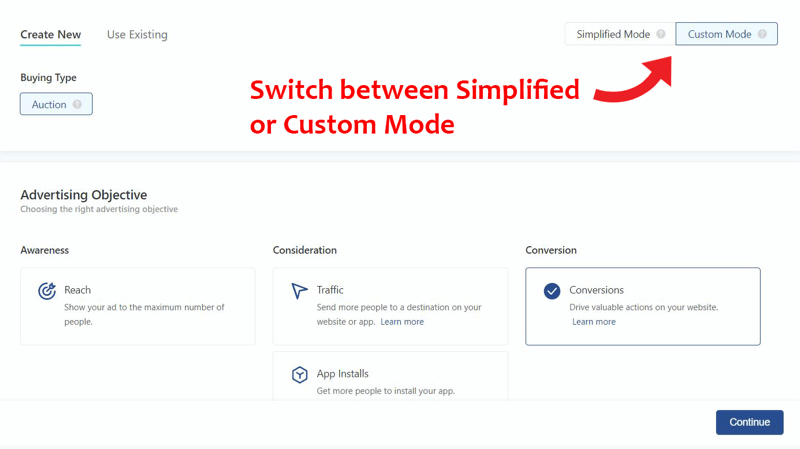
Task: Click the Advertising Objective heading
Action: (84, 195)
